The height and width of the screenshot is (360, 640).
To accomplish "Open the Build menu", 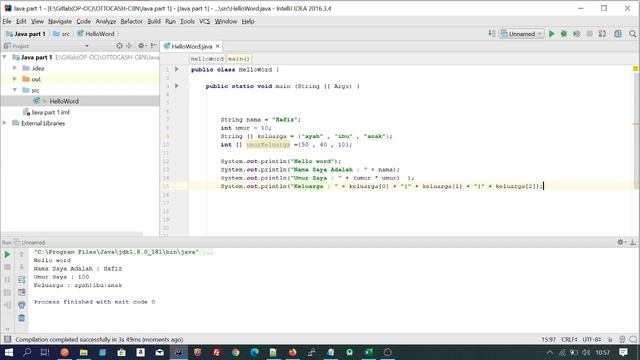I will click(154, 21).
